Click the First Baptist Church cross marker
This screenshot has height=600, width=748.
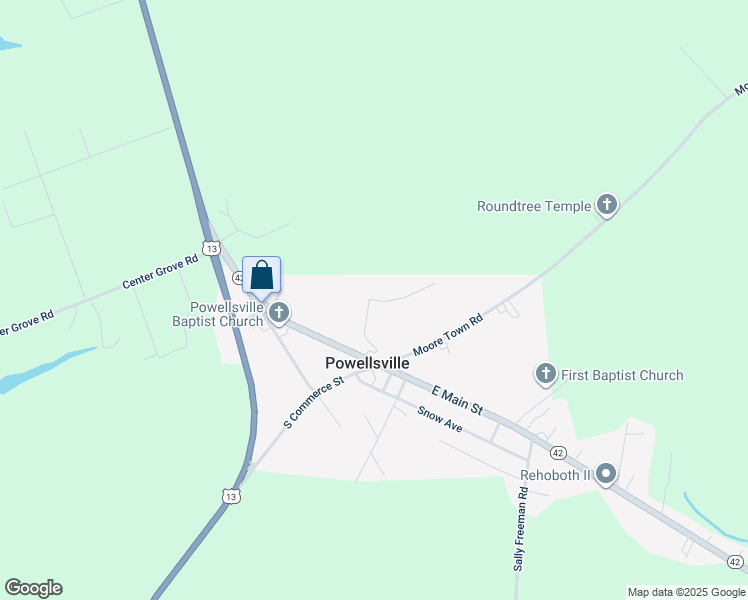(x=546, y=374)
